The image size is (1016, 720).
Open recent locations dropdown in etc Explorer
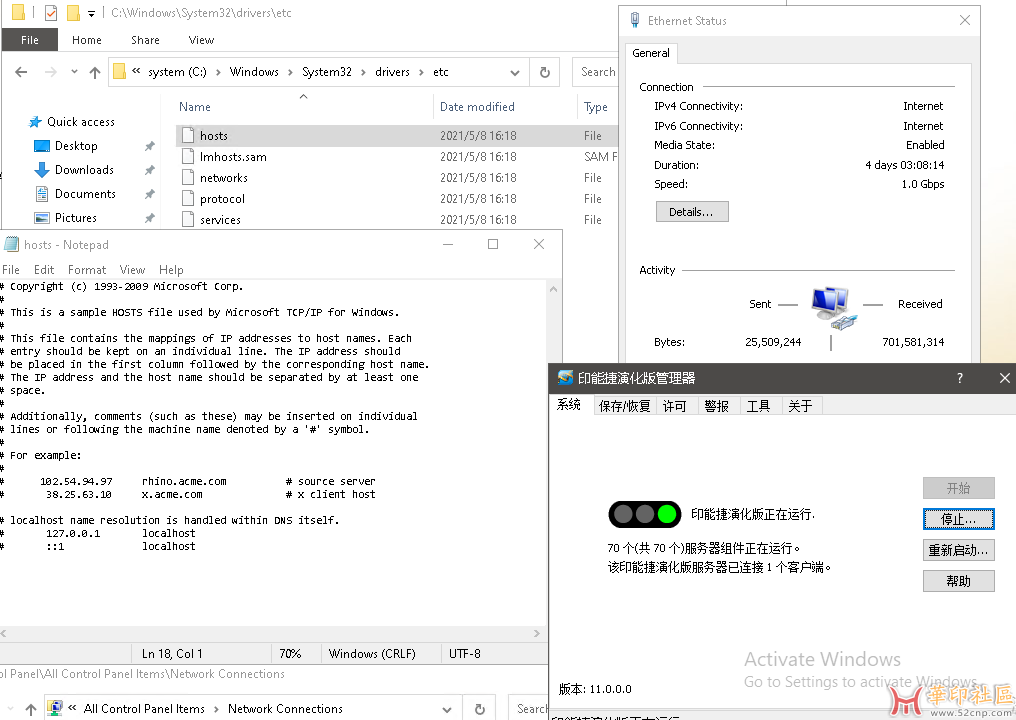(74, 72)
